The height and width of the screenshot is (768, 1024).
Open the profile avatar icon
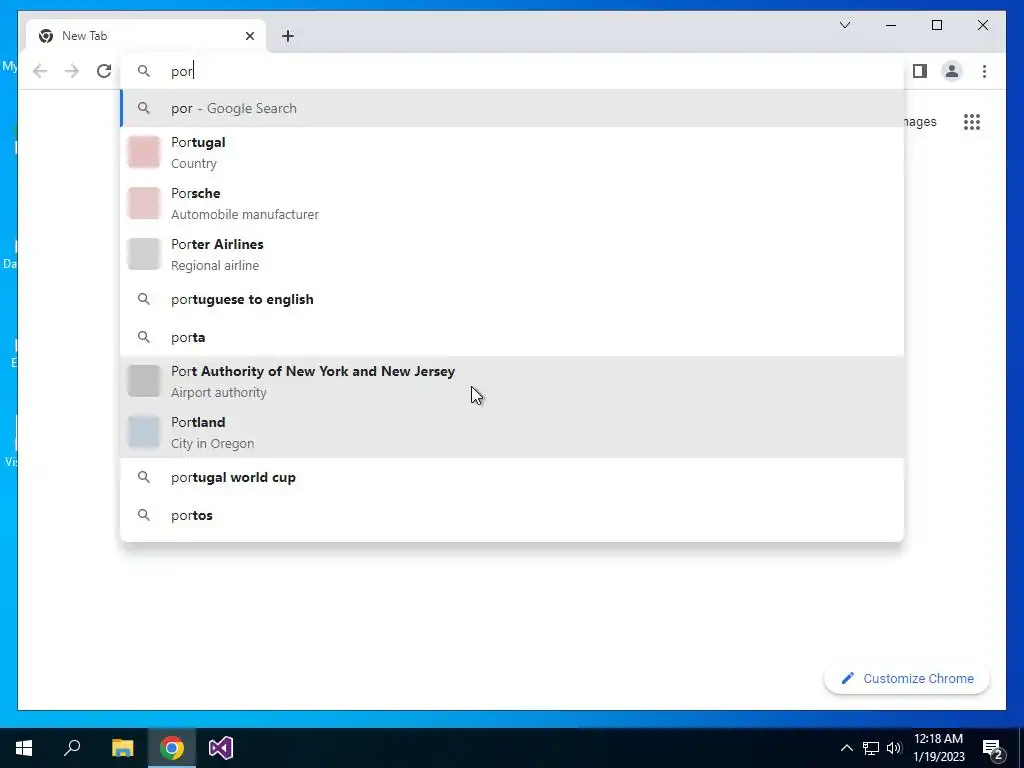tap(952, 71)
